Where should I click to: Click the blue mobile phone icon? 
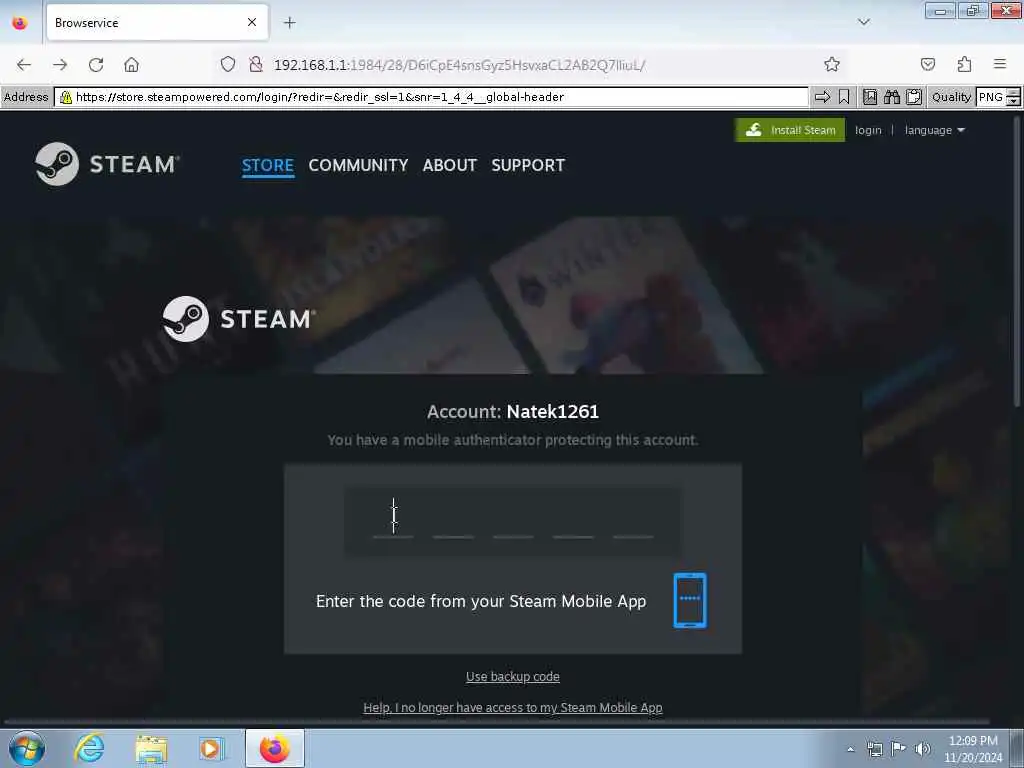[x=690, y=600]
